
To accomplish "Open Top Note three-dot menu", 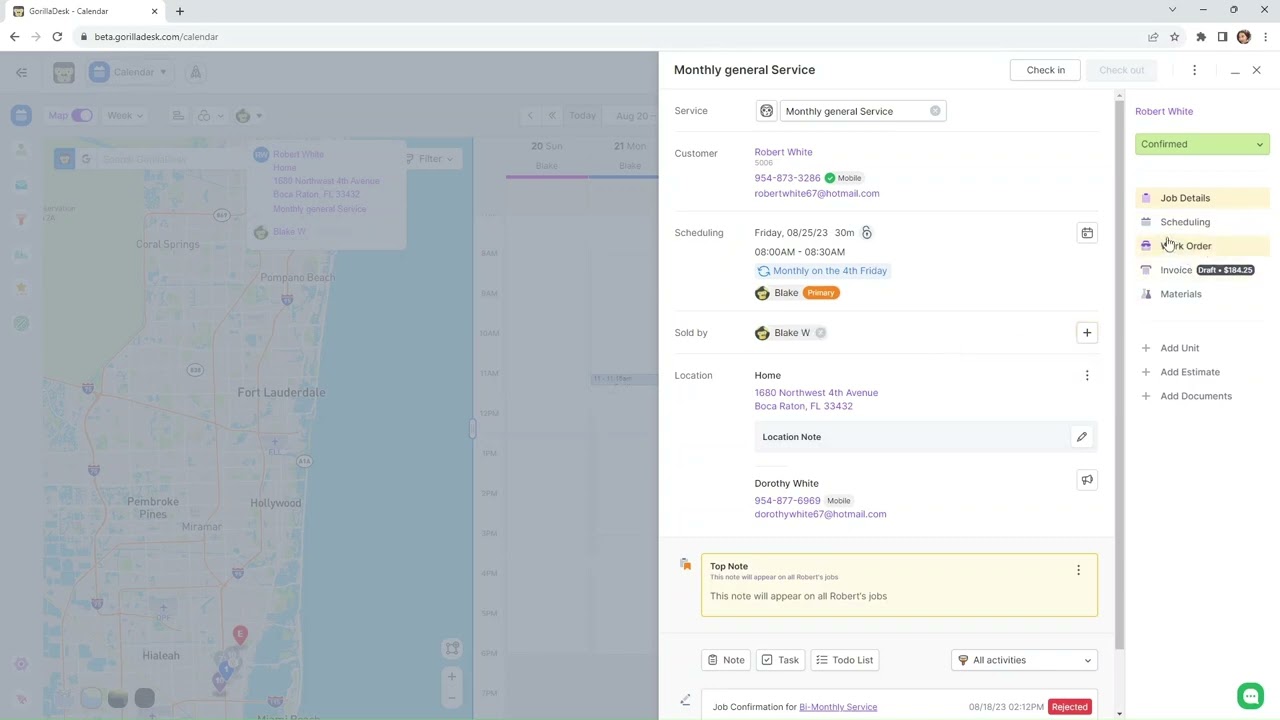I will point(1078,570).
